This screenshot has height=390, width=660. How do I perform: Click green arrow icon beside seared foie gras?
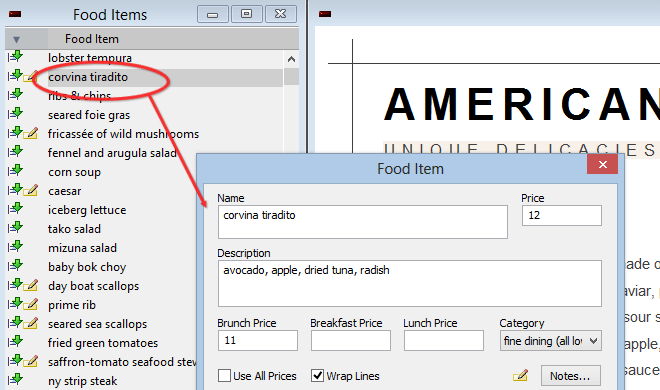coord(15,113)
